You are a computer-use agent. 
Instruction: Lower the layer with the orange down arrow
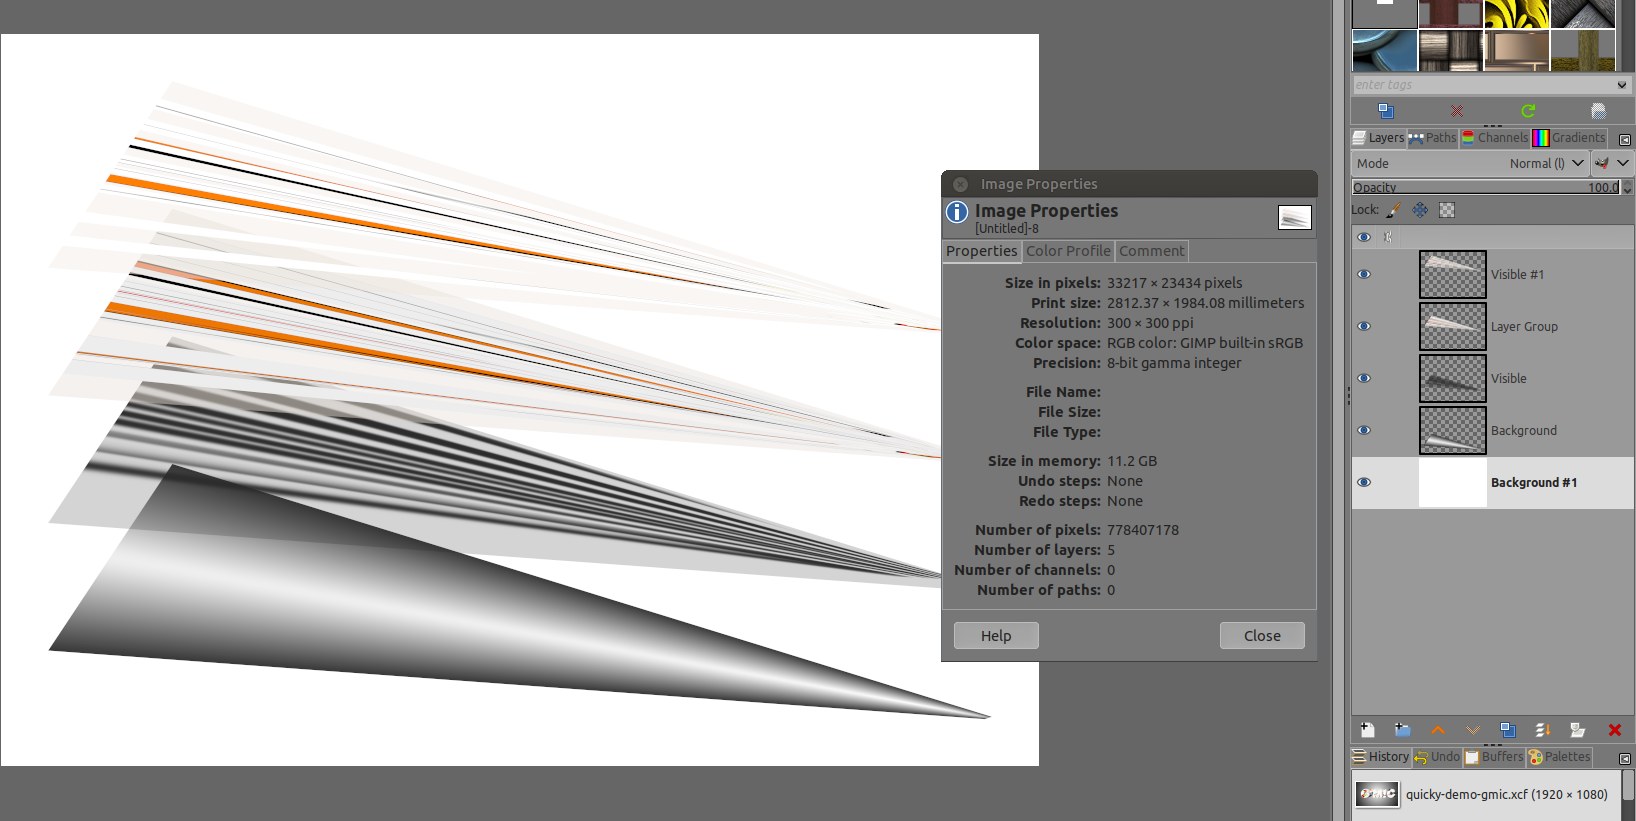(x=1473, y=730)
